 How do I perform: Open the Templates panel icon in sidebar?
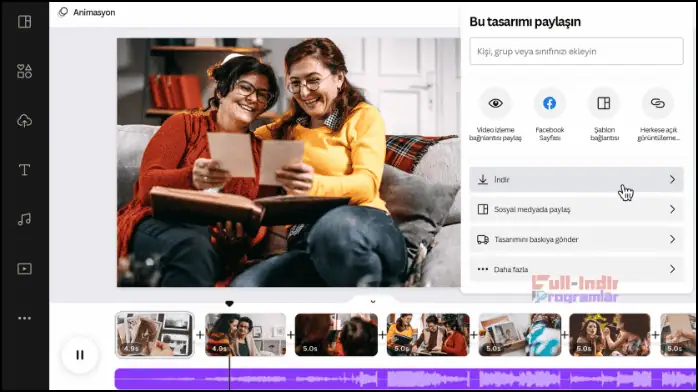[24, 21]
